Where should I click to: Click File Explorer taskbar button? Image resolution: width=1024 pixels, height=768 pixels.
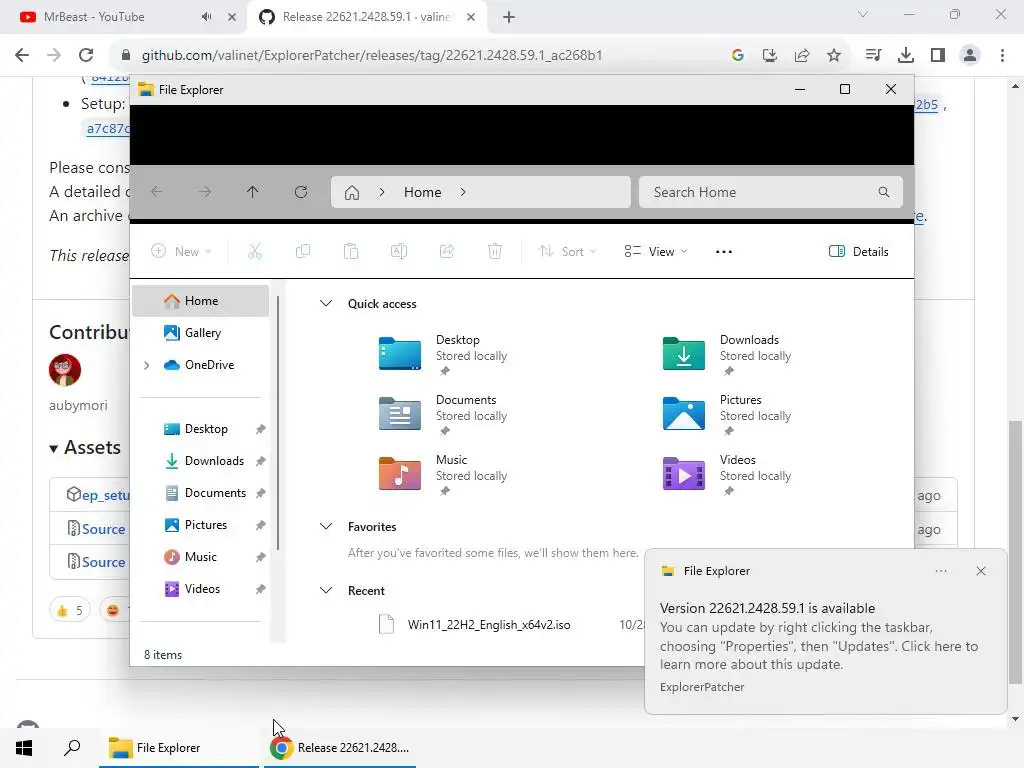tap(179, 748)
